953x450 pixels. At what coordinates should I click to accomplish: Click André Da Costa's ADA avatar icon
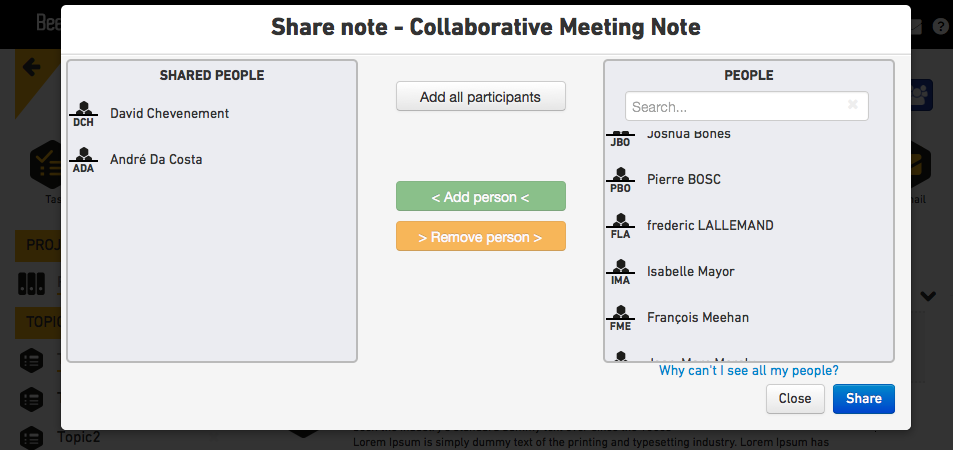tap(83, 160)
